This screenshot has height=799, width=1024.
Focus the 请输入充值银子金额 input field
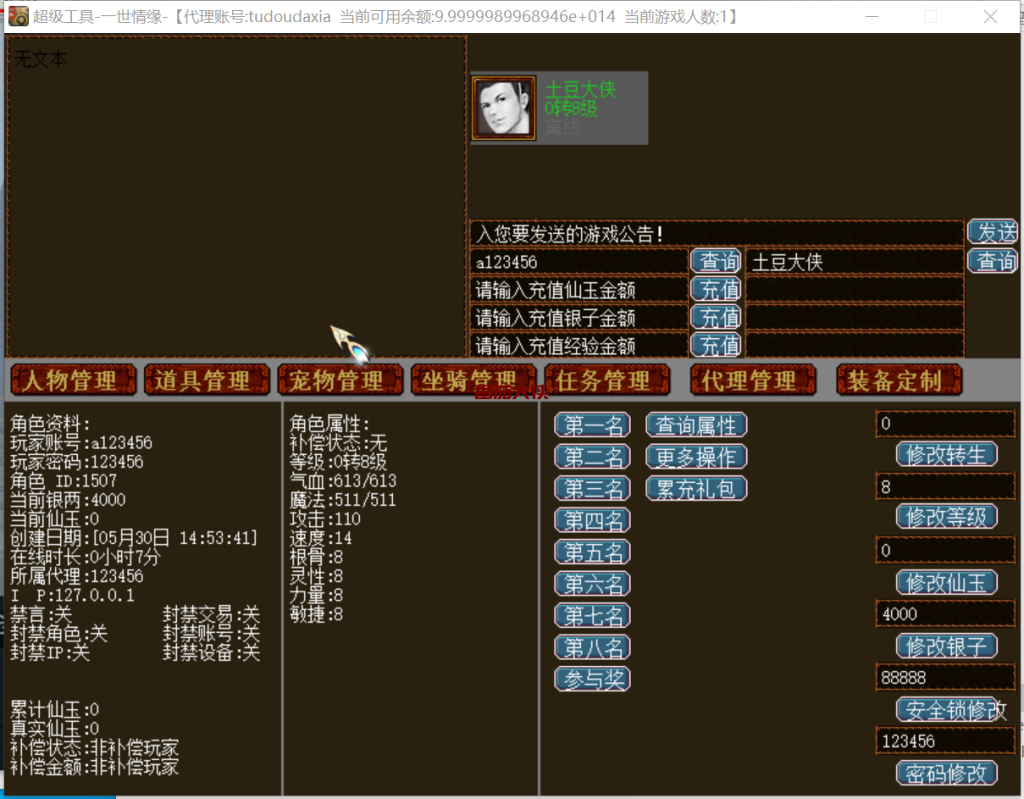[578, 317]
